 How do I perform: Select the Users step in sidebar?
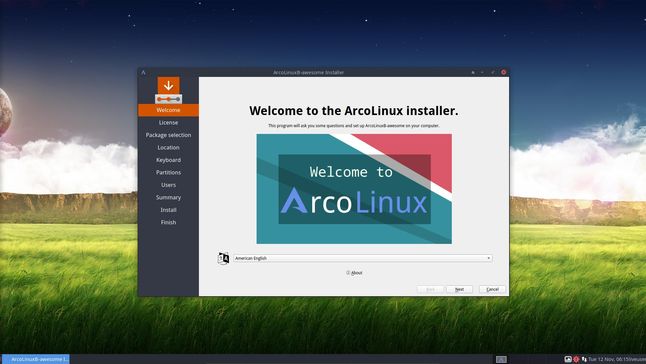[x=168, y=185]
